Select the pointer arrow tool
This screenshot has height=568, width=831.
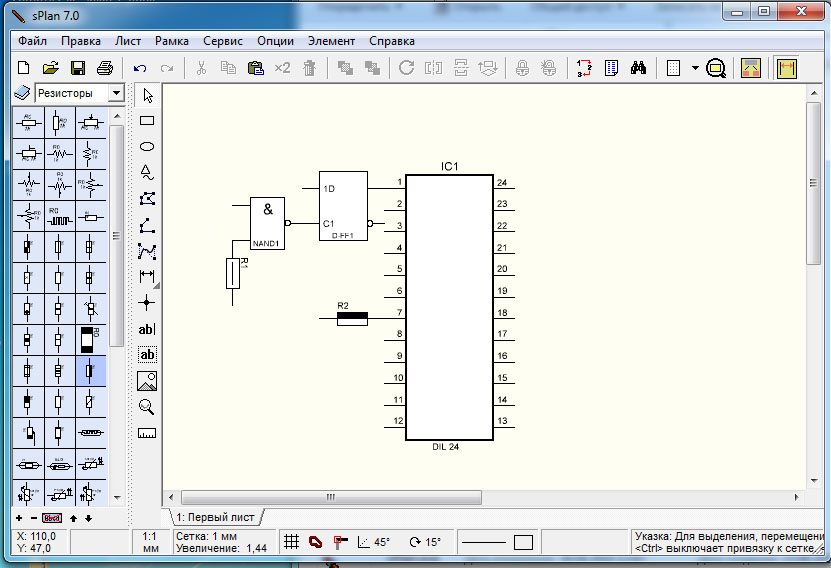147,95
